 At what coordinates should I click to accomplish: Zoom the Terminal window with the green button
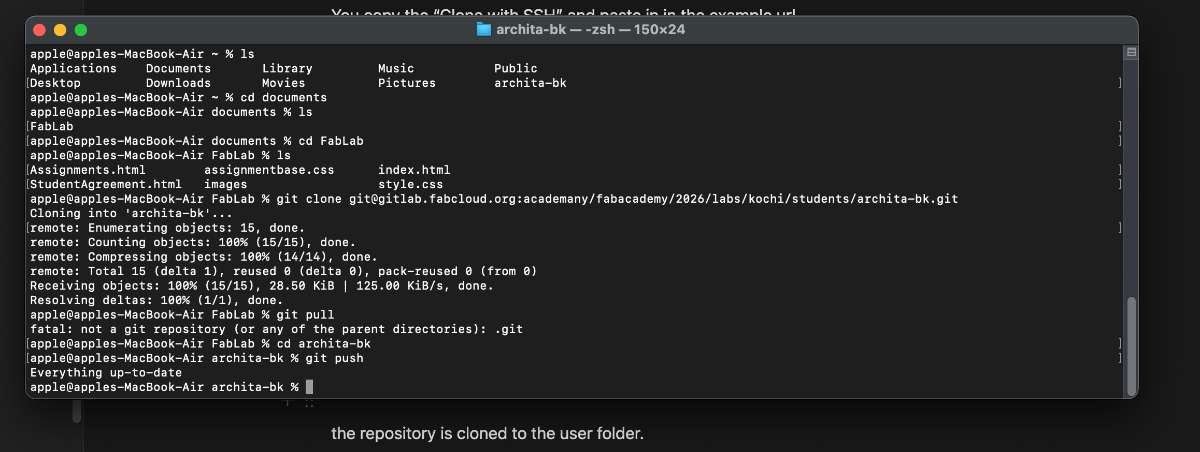(81, 30)
